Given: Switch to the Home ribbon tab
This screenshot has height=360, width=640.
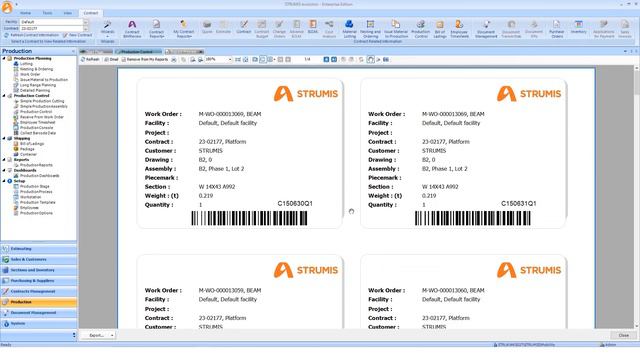Looking at the screenshot, I should (25, 13).
